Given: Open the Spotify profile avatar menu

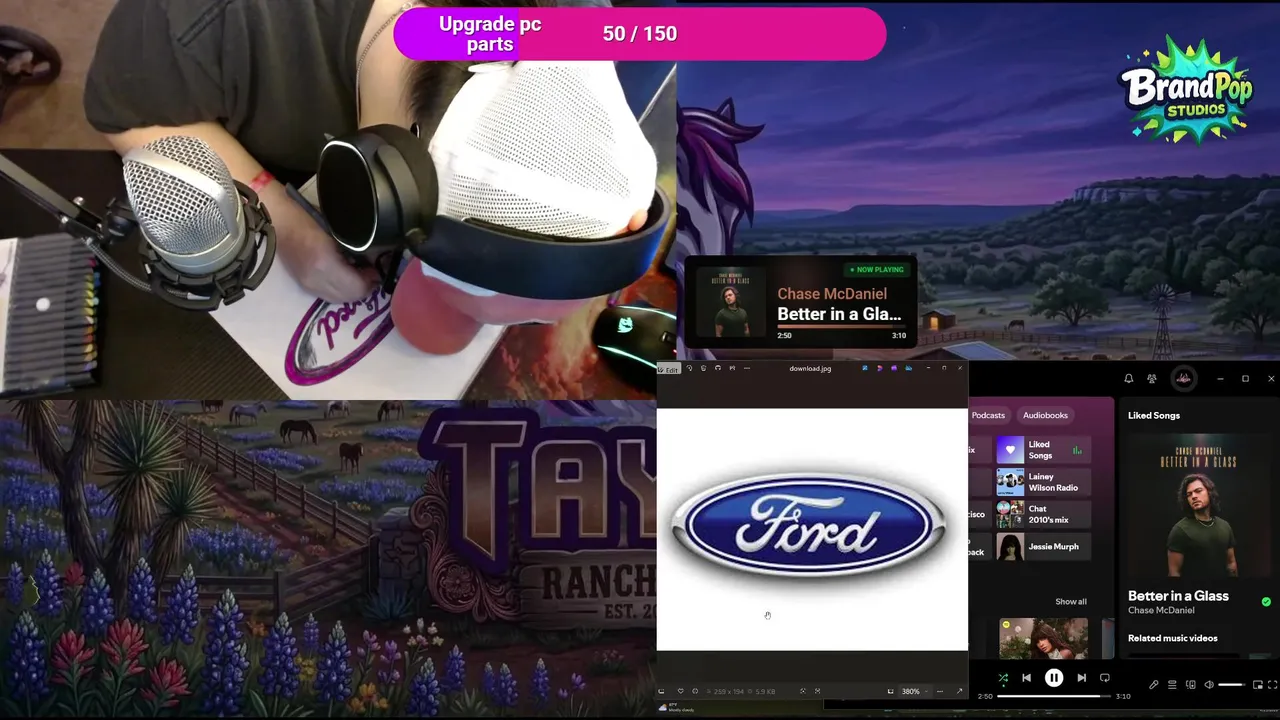Looking at the screenshot, I should tap(1183, 379).
